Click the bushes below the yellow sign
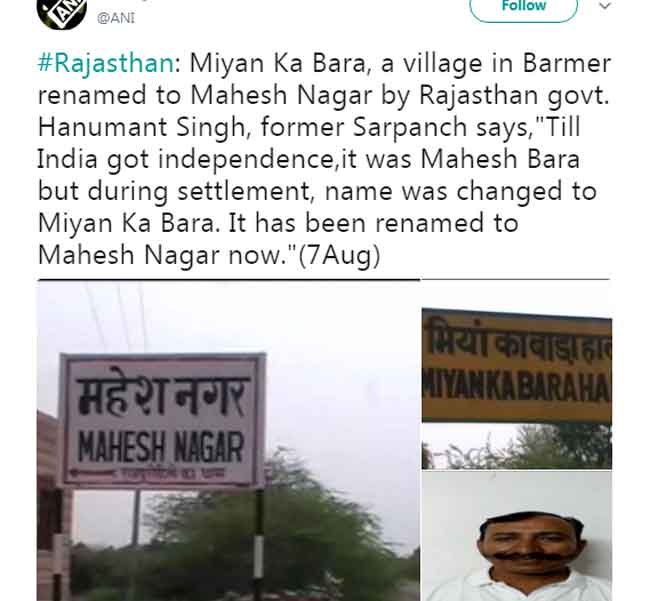 click(x=517, y=450)
